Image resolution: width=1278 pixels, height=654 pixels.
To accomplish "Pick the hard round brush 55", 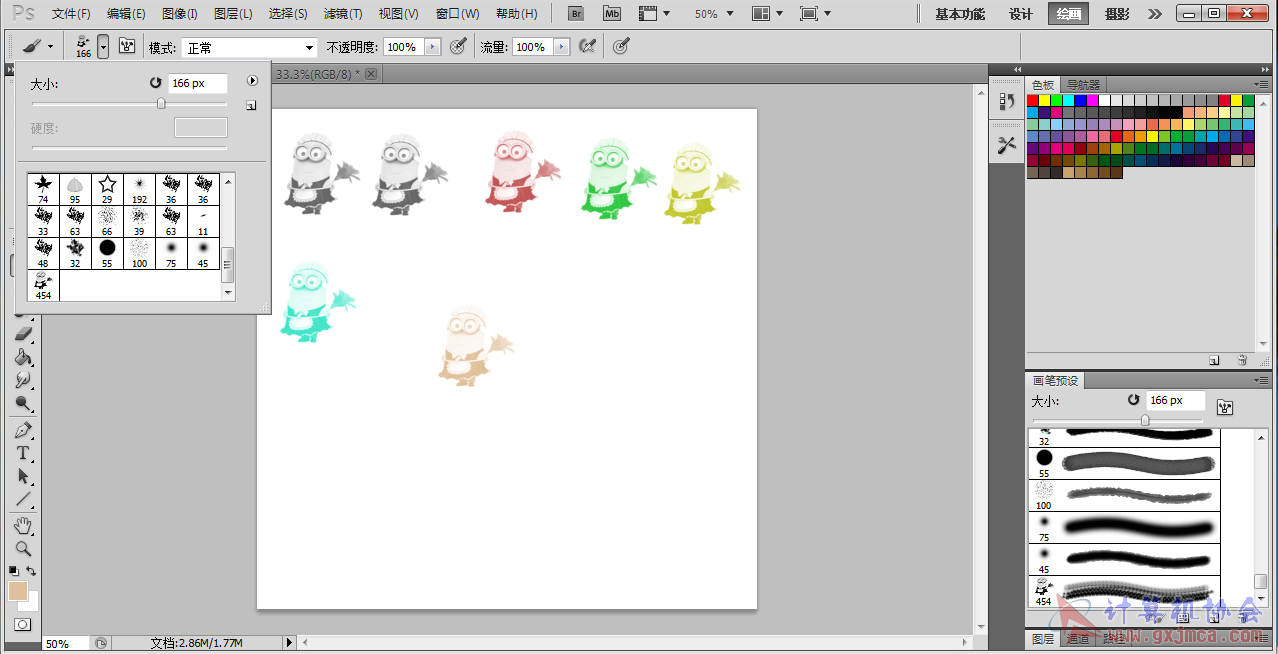I will pyautogui.click(x=107, y=253).
